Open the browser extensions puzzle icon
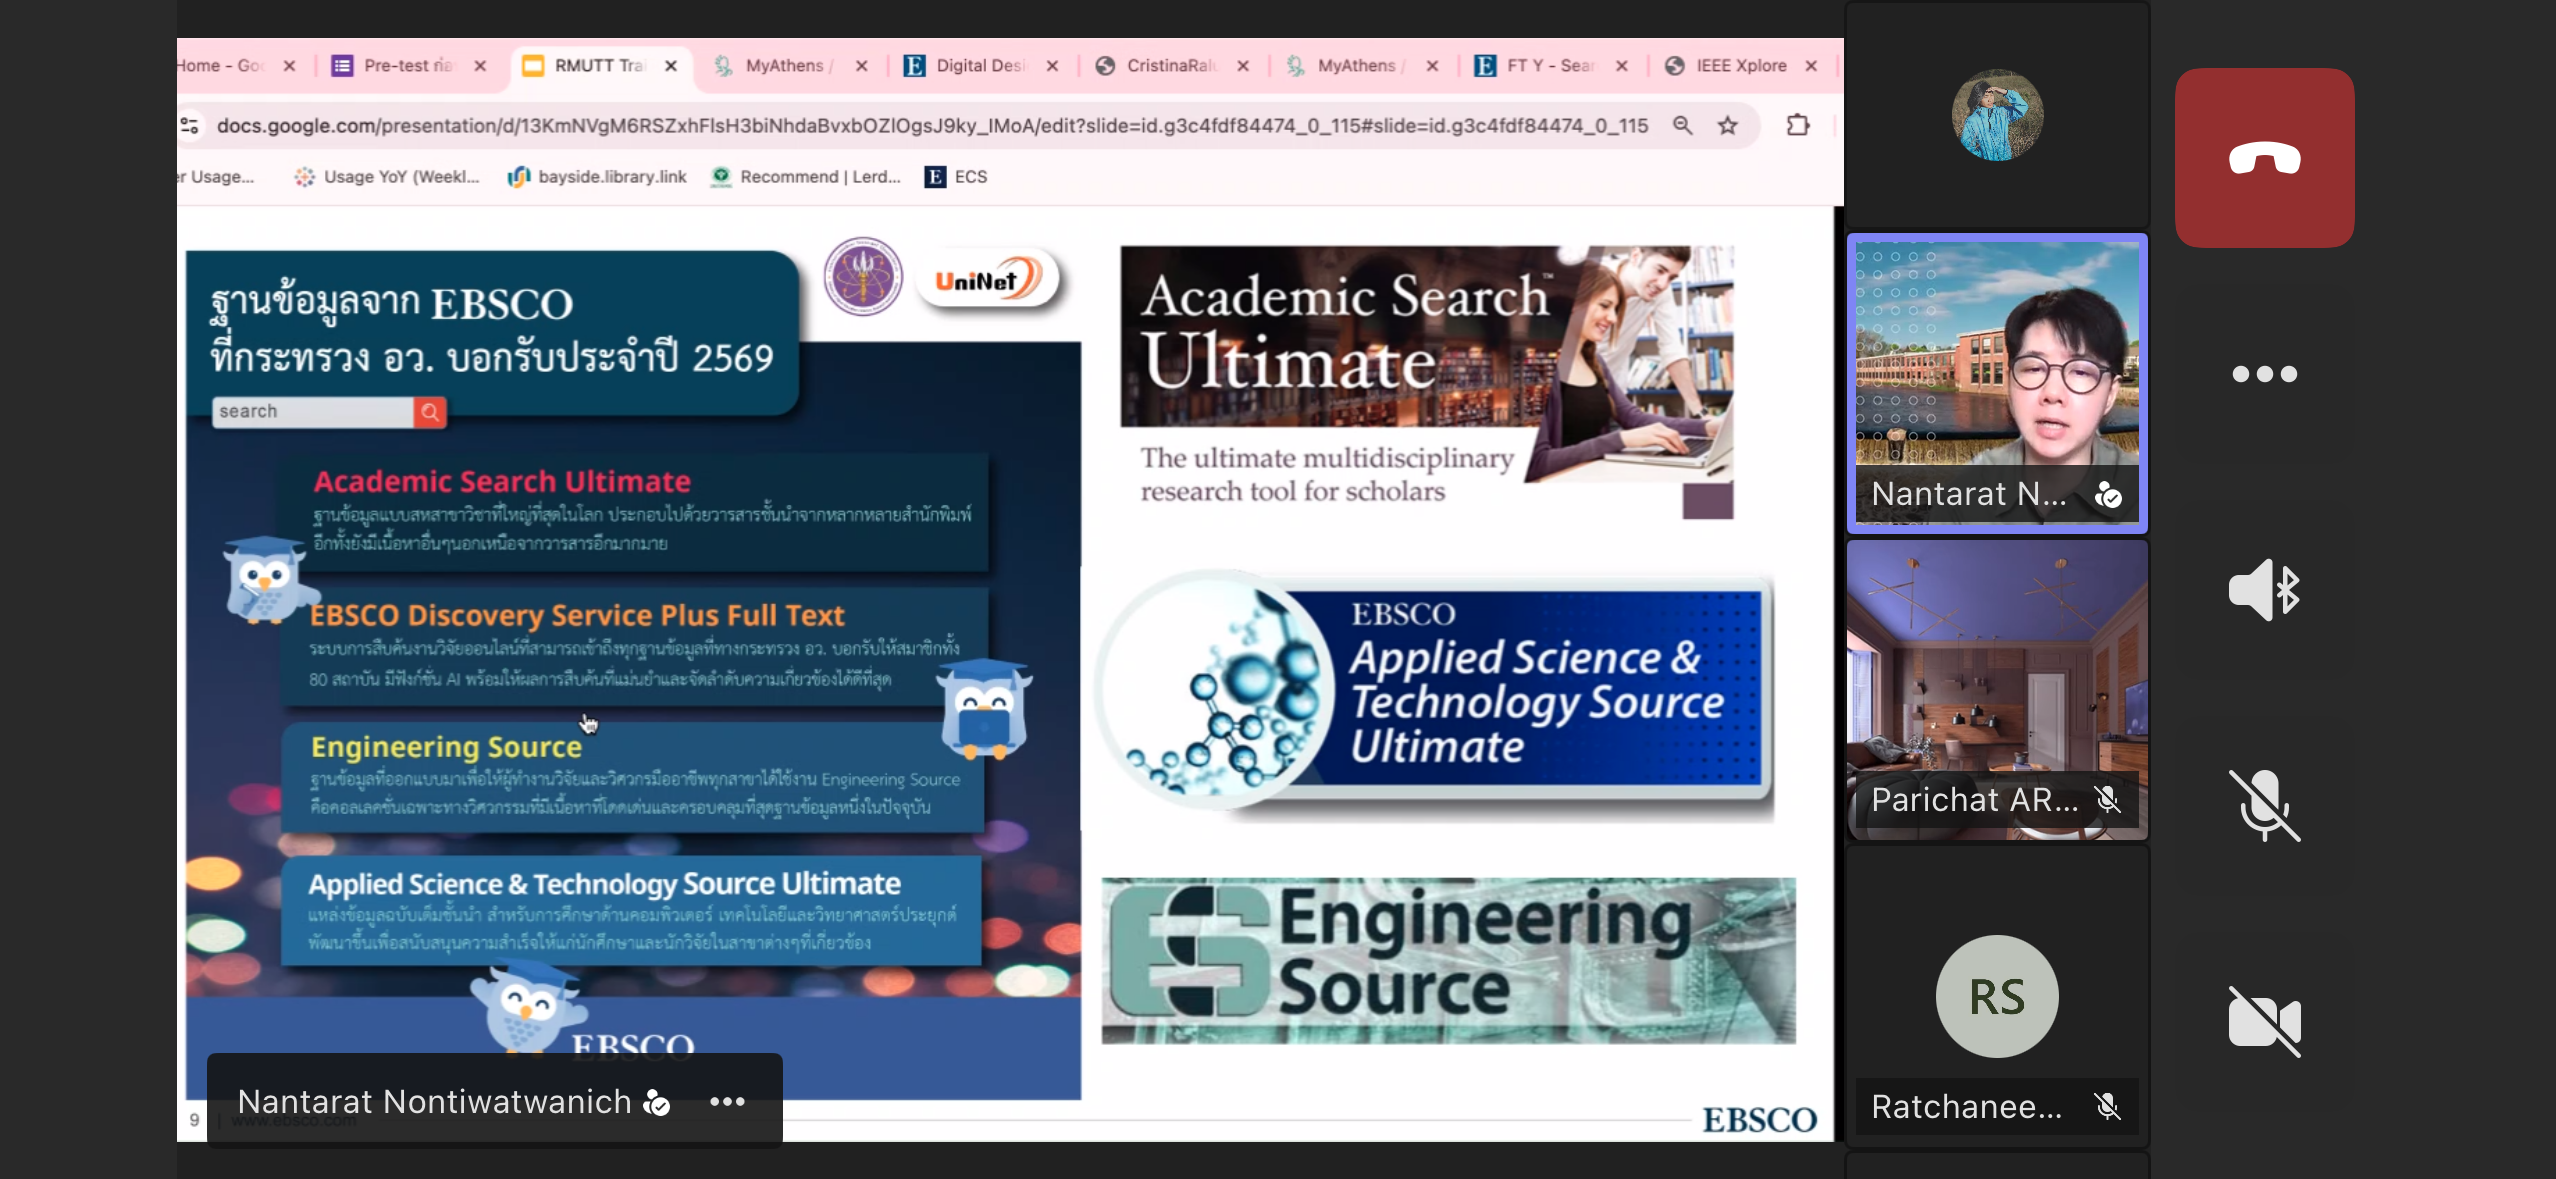 tap(1798, 126)
